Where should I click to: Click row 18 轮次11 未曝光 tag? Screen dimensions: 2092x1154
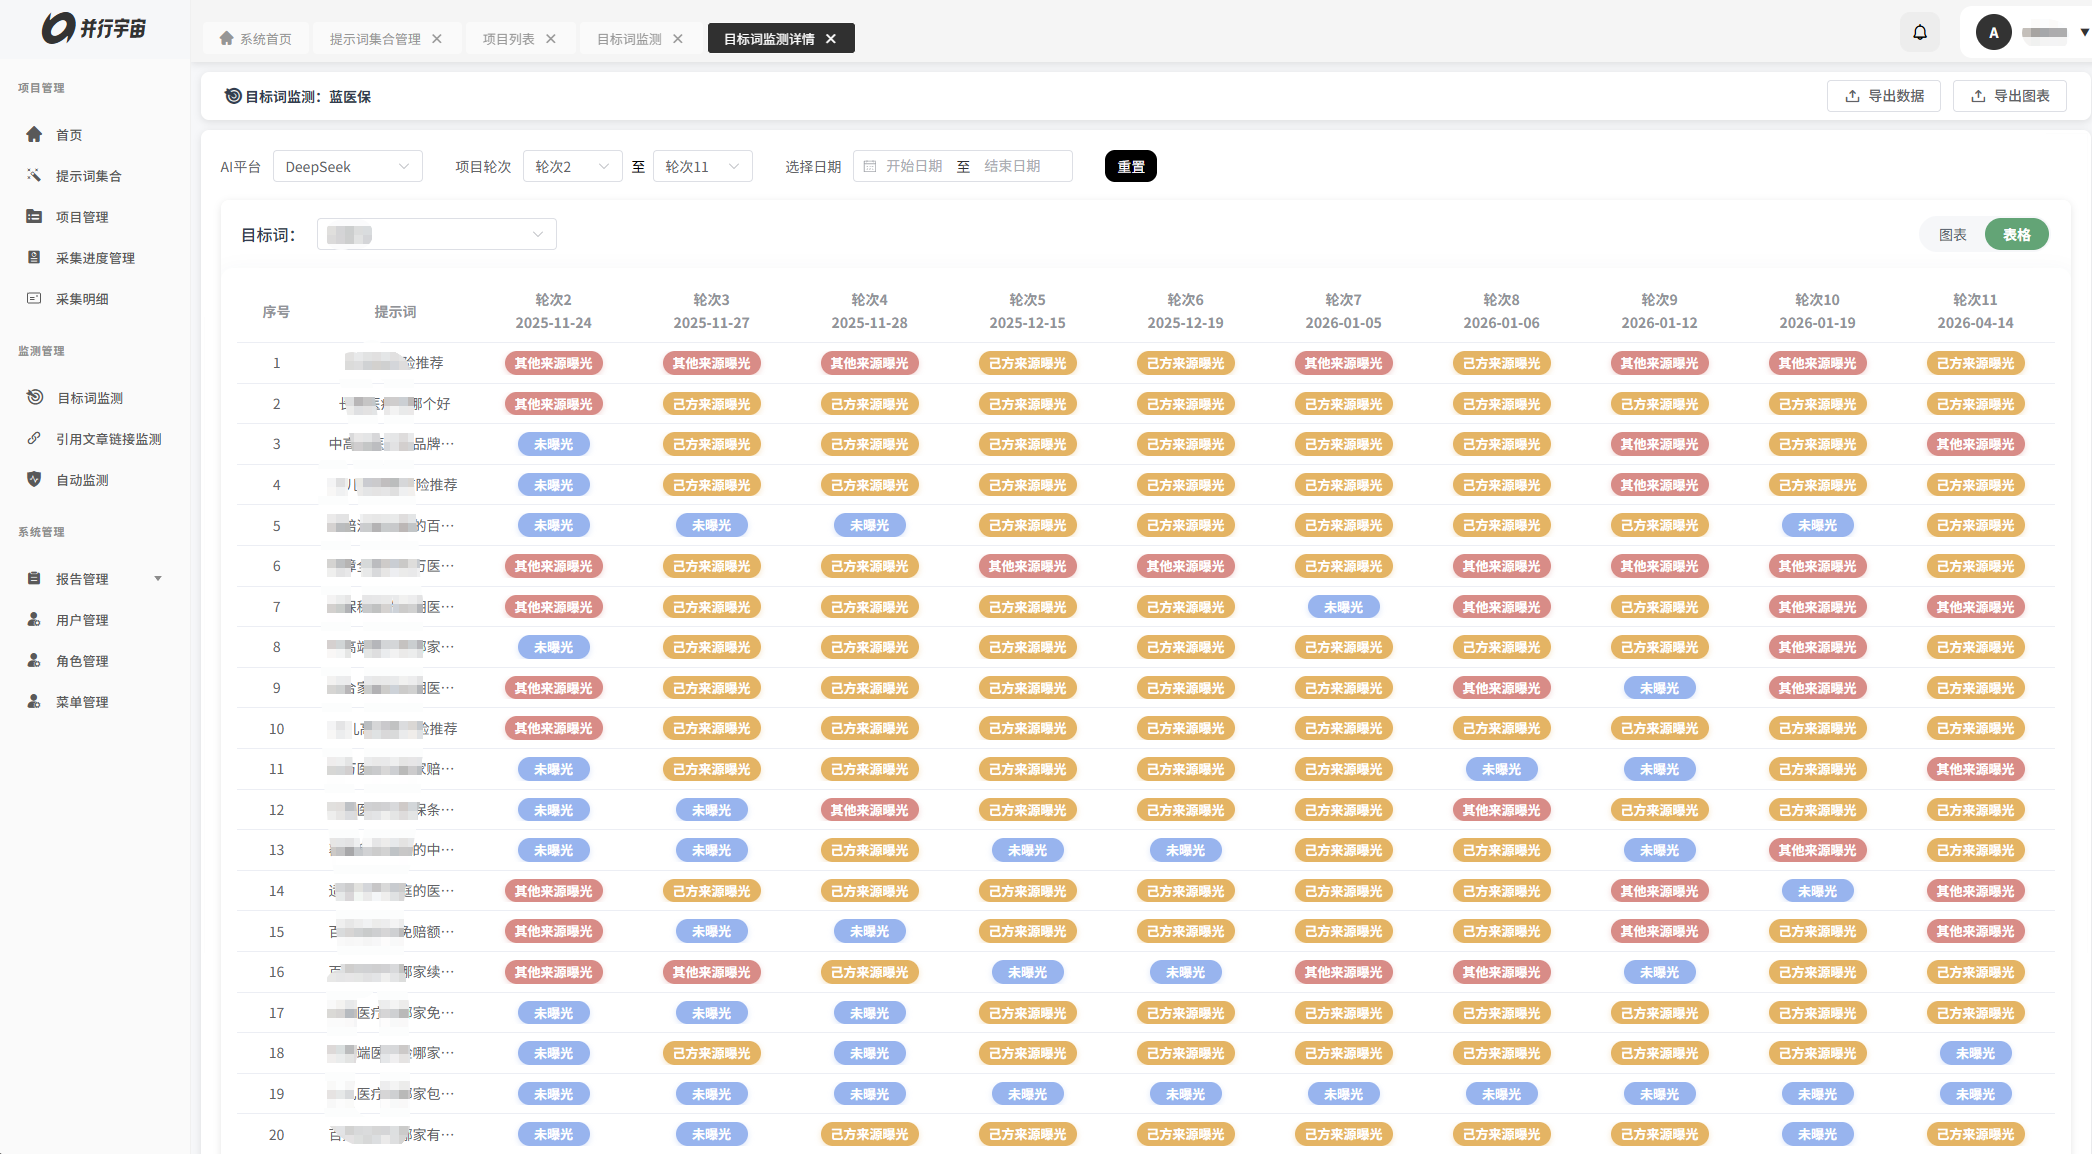(1976, 1053)
